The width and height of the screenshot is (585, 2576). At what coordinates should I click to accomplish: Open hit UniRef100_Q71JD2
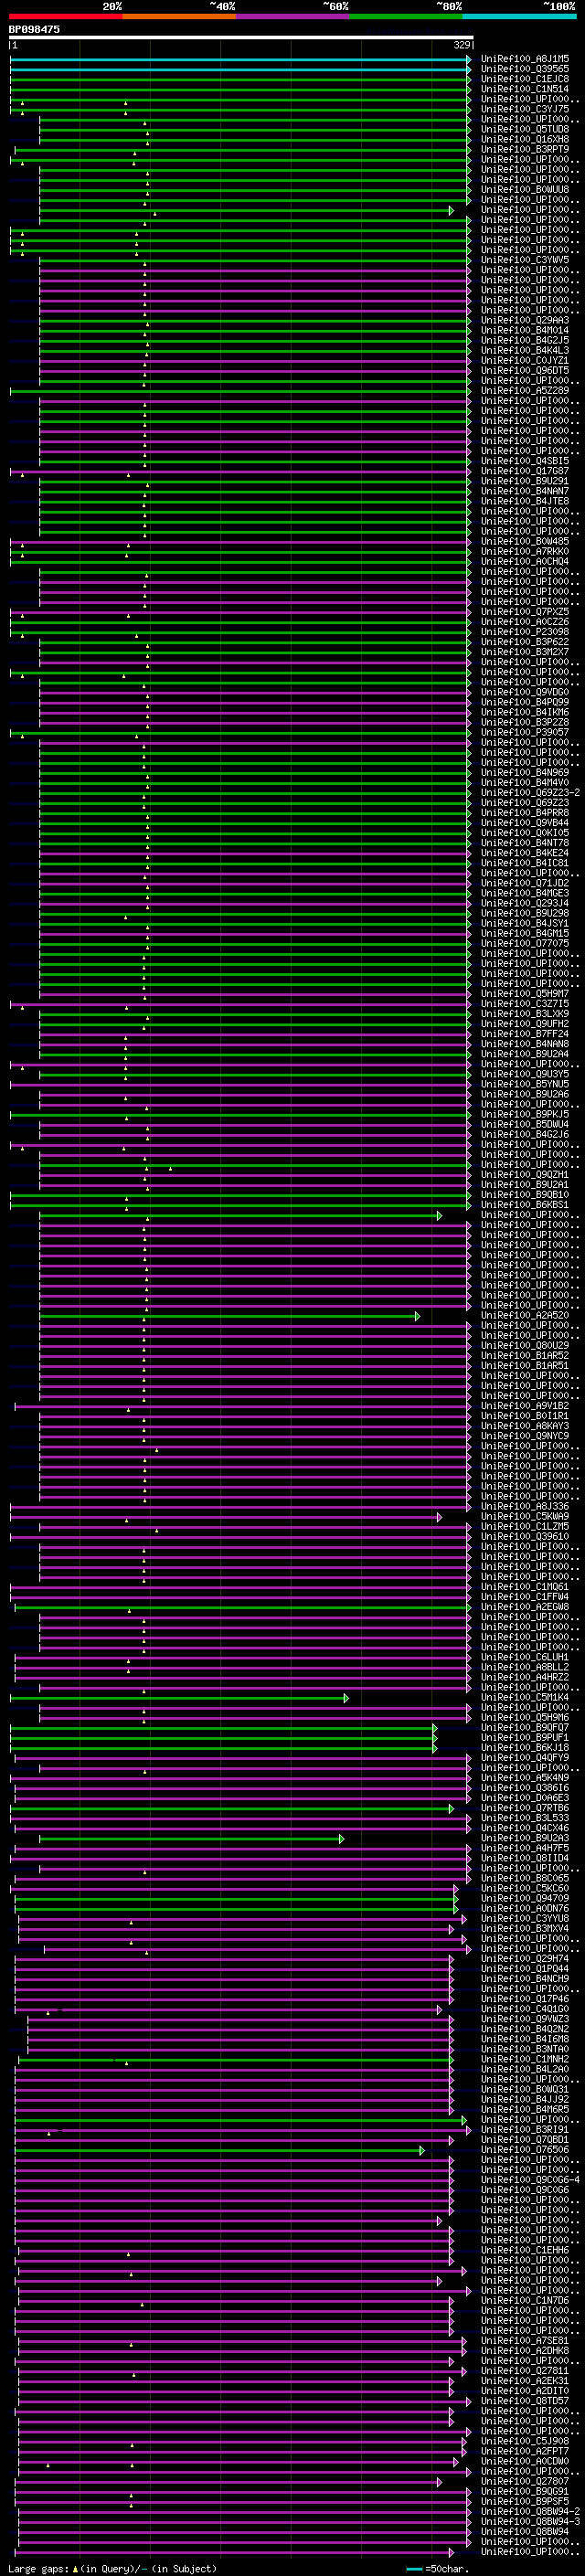coord(525,883)
